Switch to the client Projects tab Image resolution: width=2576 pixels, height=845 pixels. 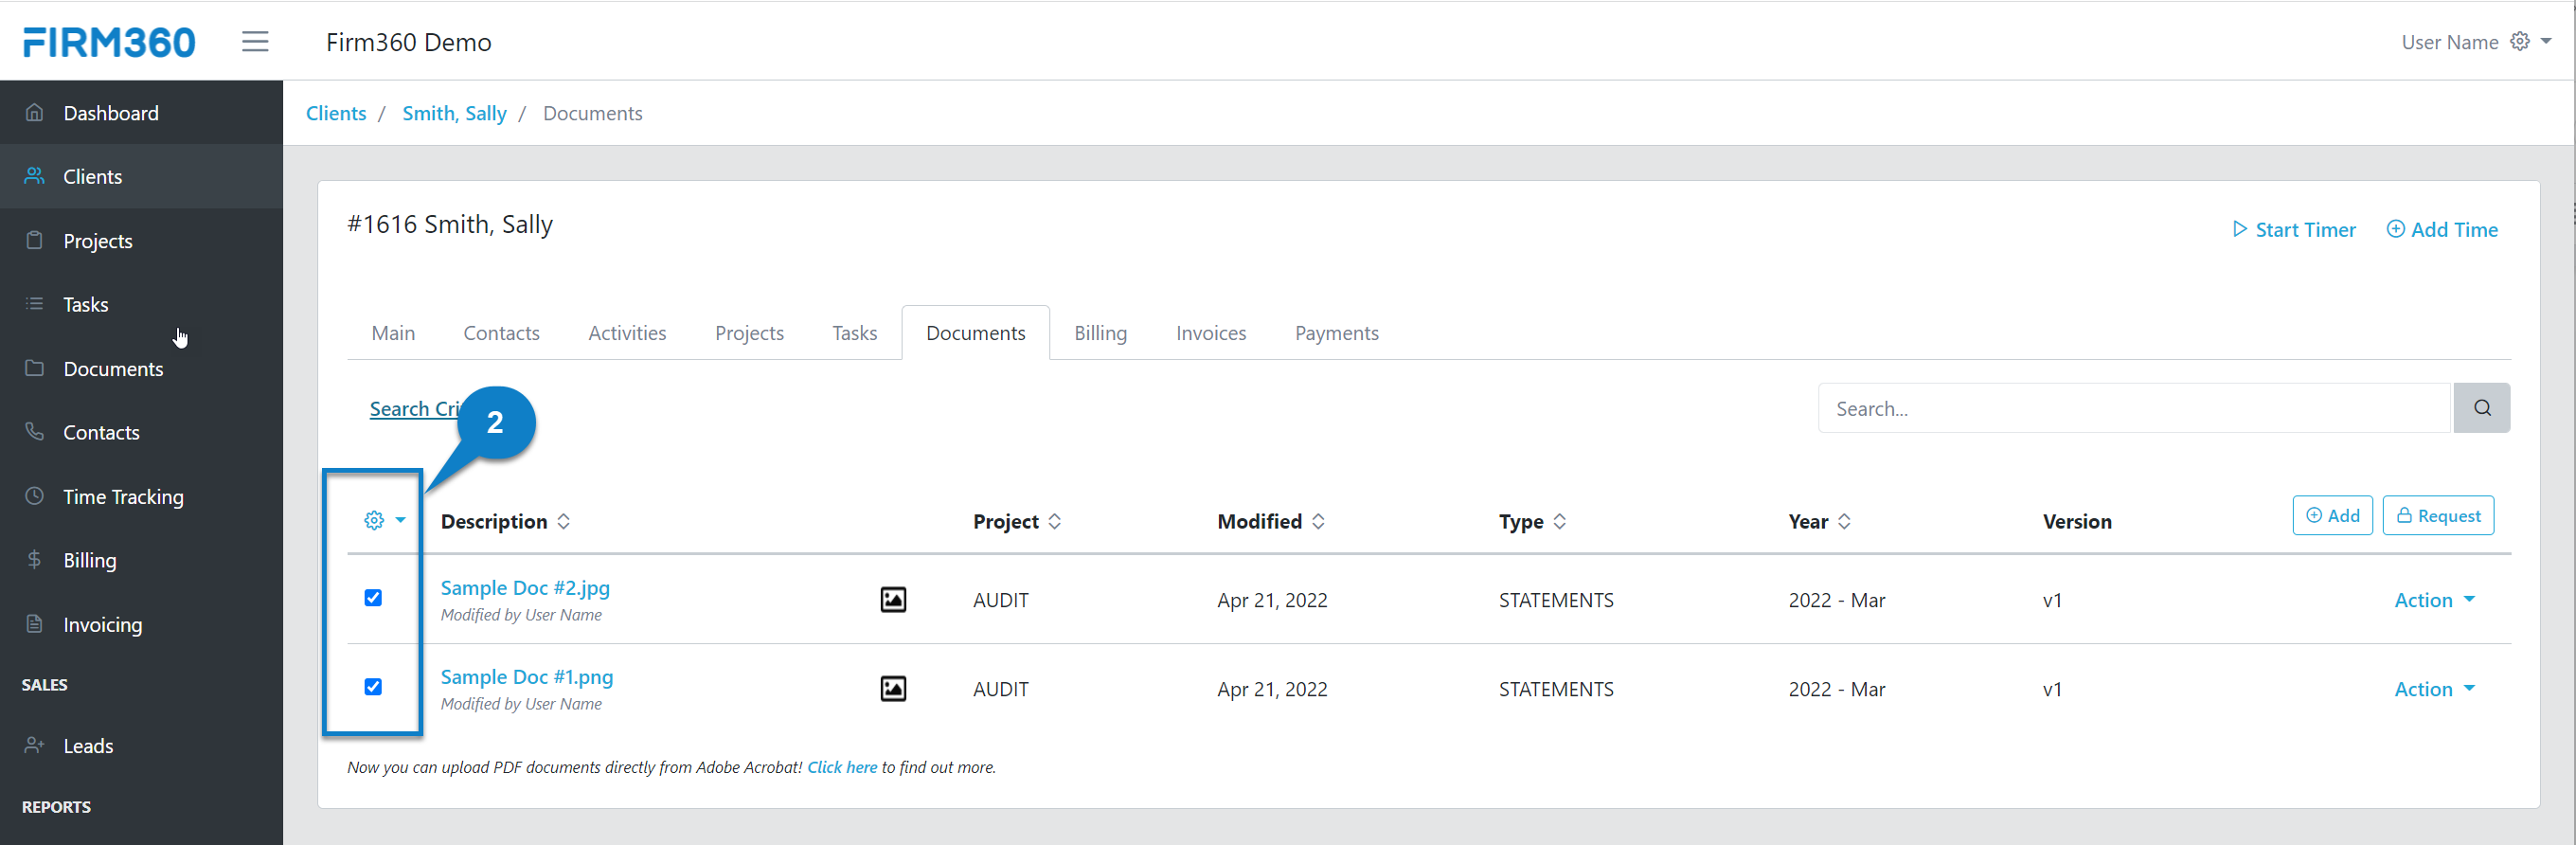749,333
